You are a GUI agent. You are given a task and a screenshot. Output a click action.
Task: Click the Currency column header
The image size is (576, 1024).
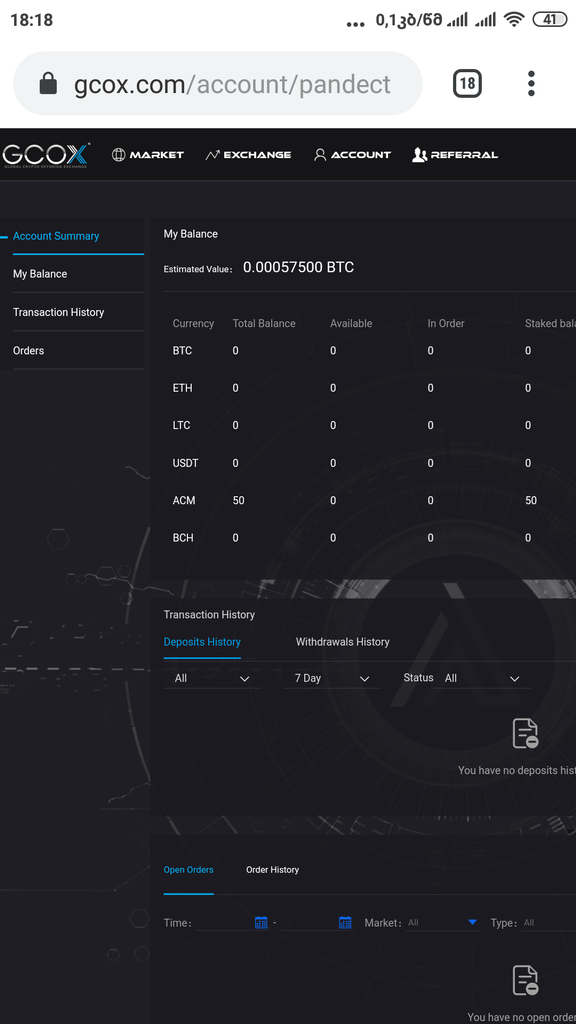(x=193, y=323)
